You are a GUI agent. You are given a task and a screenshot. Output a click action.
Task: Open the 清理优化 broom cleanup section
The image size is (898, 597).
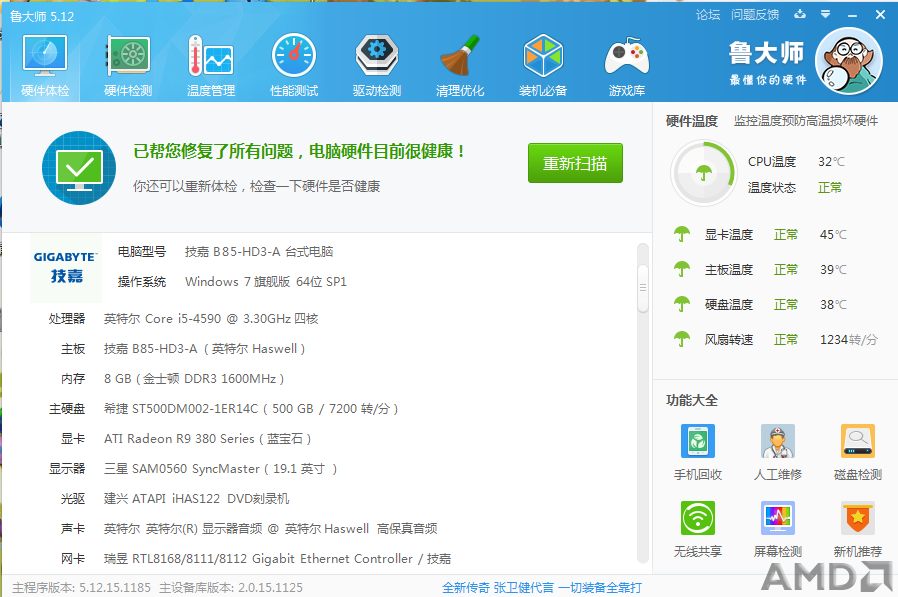[x=460, y=66]
